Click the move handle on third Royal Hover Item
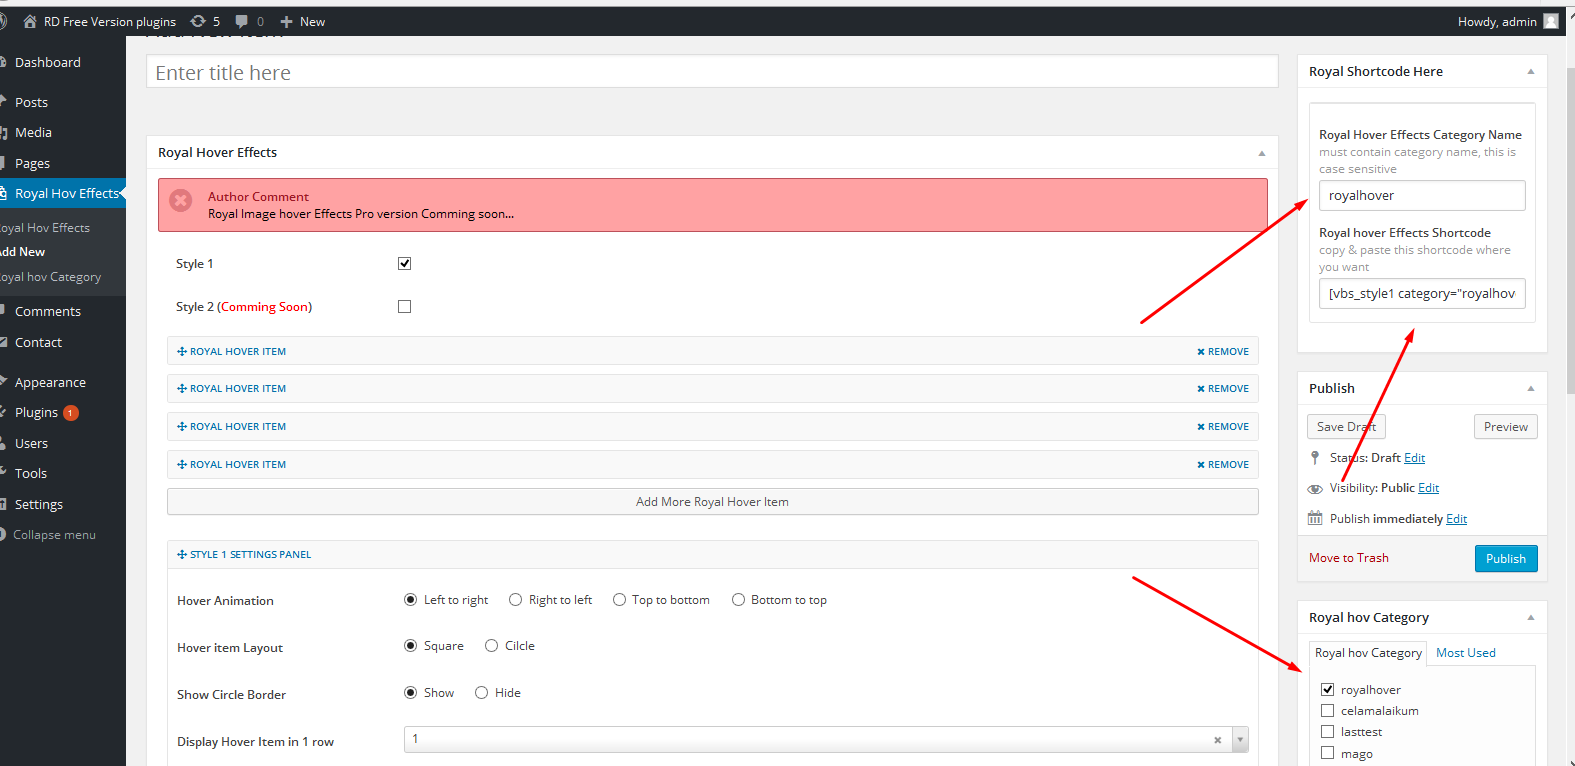1575x766 pixels. (x=182, y=426)
